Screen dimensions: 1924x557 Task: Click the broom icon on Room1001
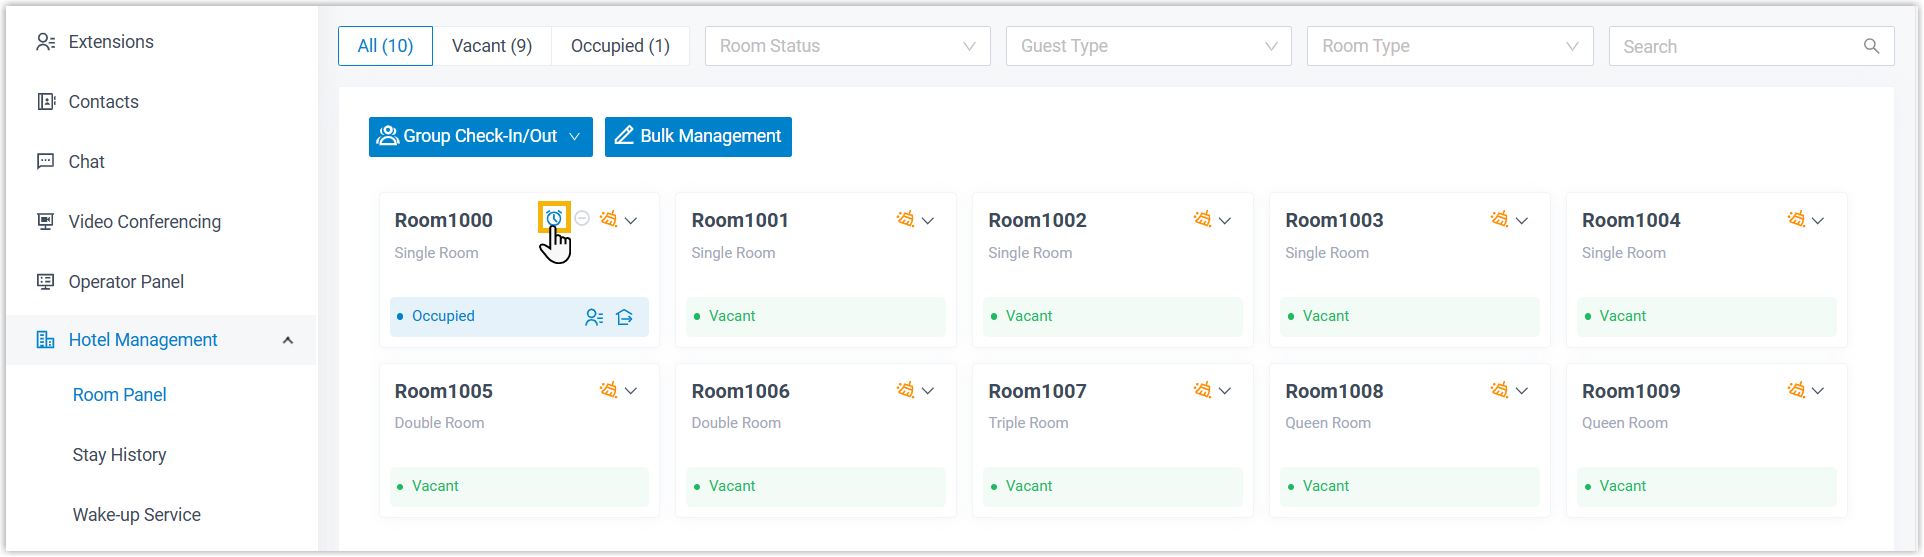coord(905,219)
